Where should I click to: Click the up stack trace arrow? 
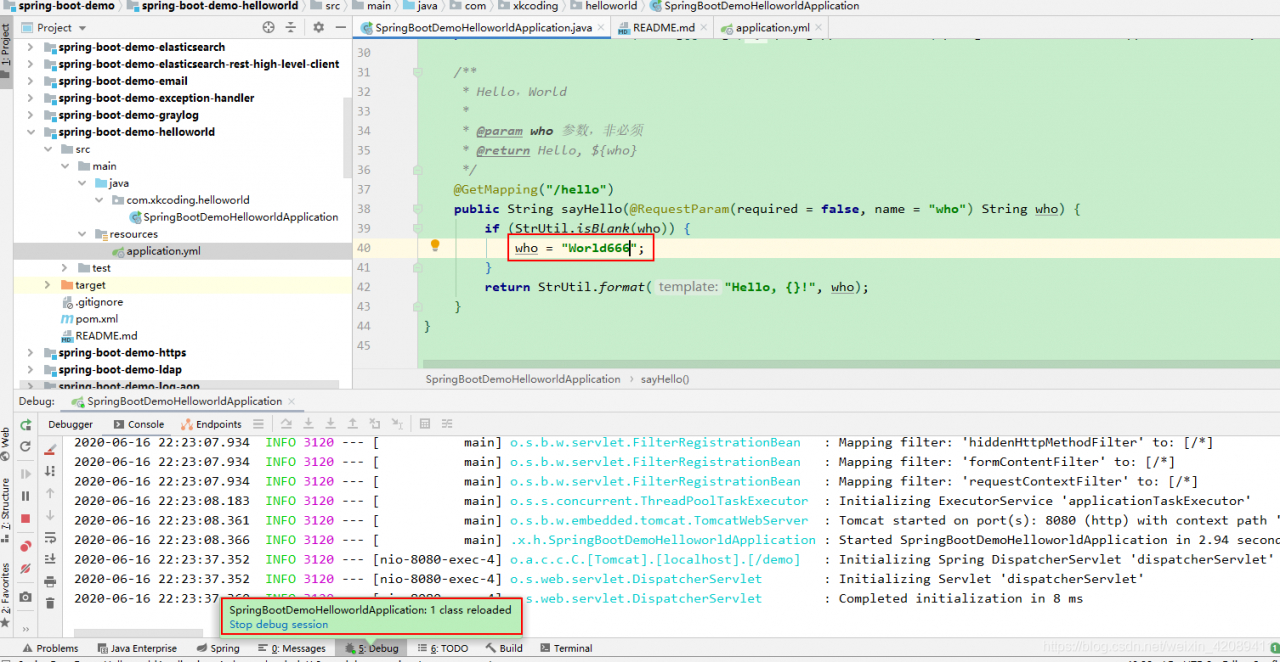click(x=50, y=493)
